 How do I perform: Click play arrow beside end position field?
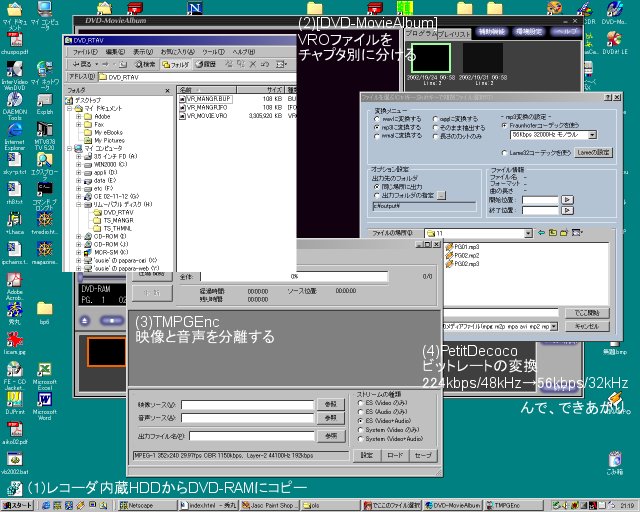[x=567, y=211]
